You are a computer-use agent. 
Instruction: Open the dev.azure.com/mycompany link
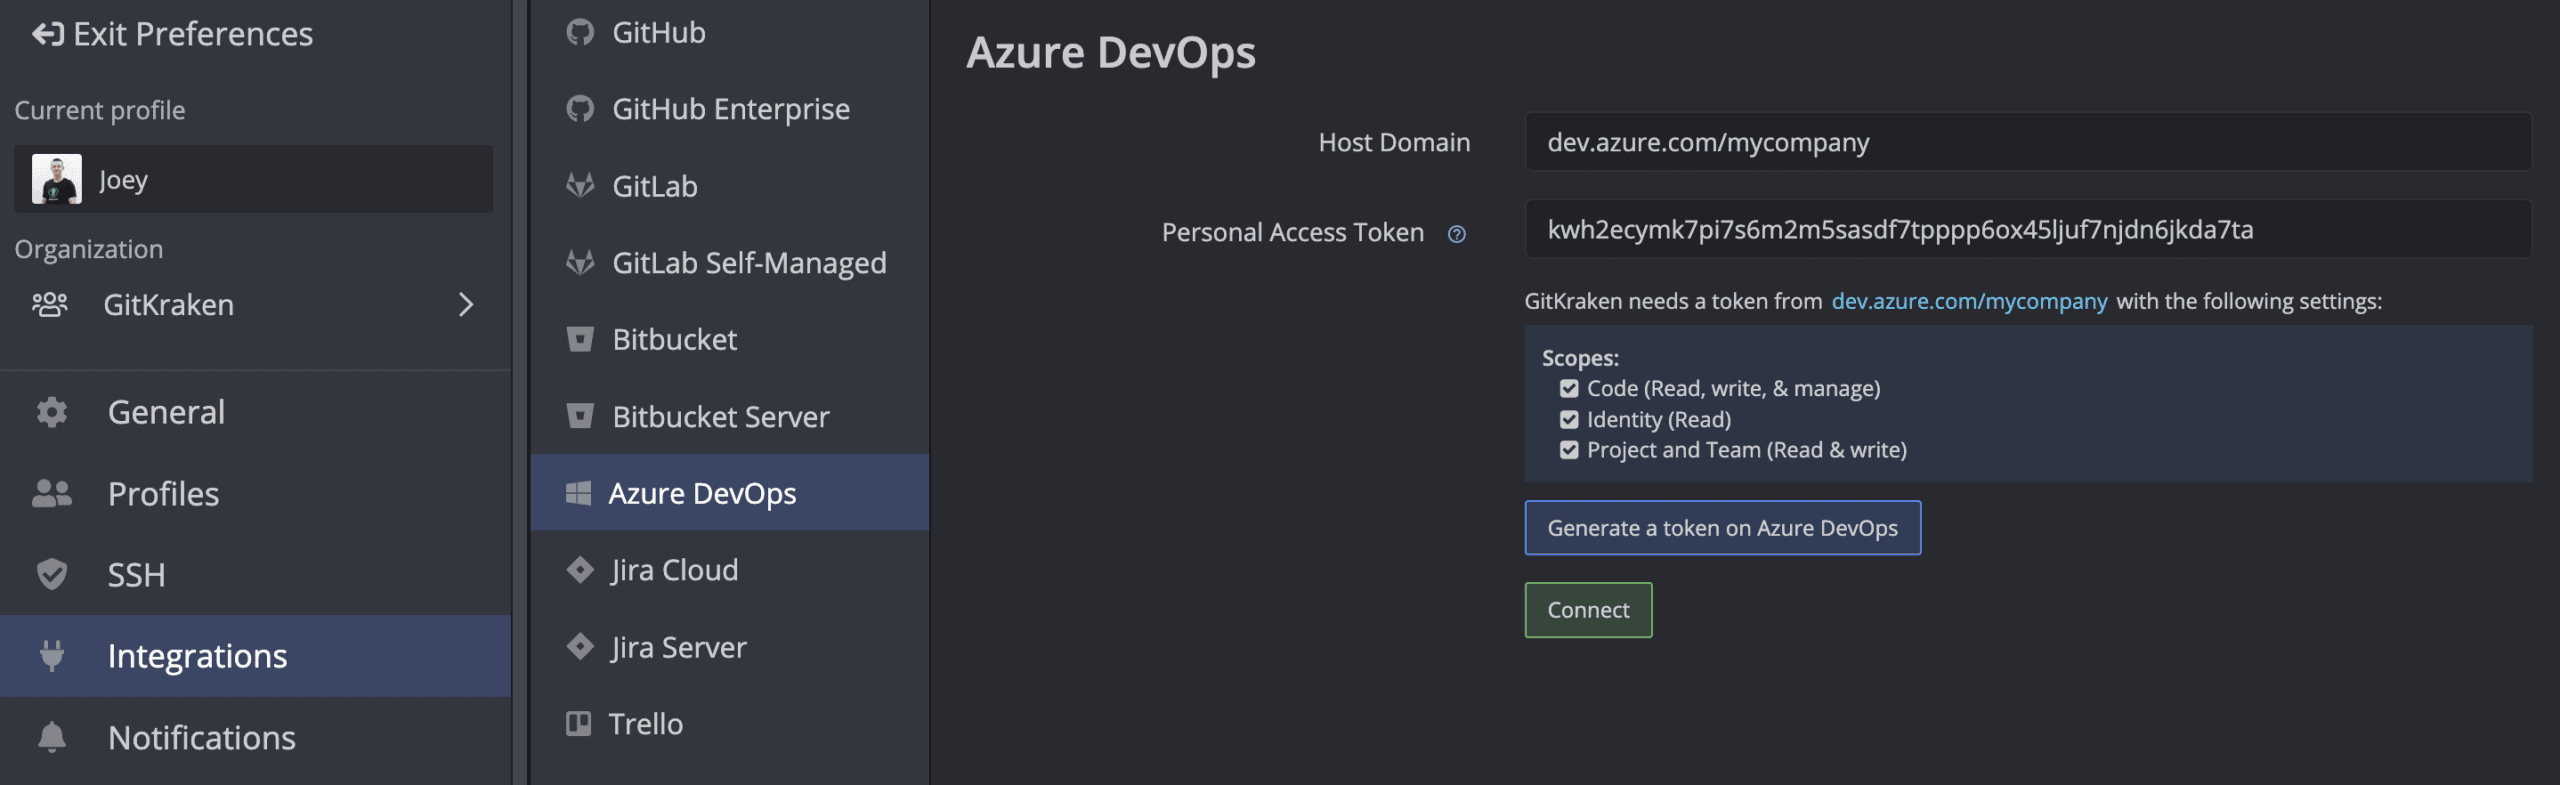pos(1969,302)
